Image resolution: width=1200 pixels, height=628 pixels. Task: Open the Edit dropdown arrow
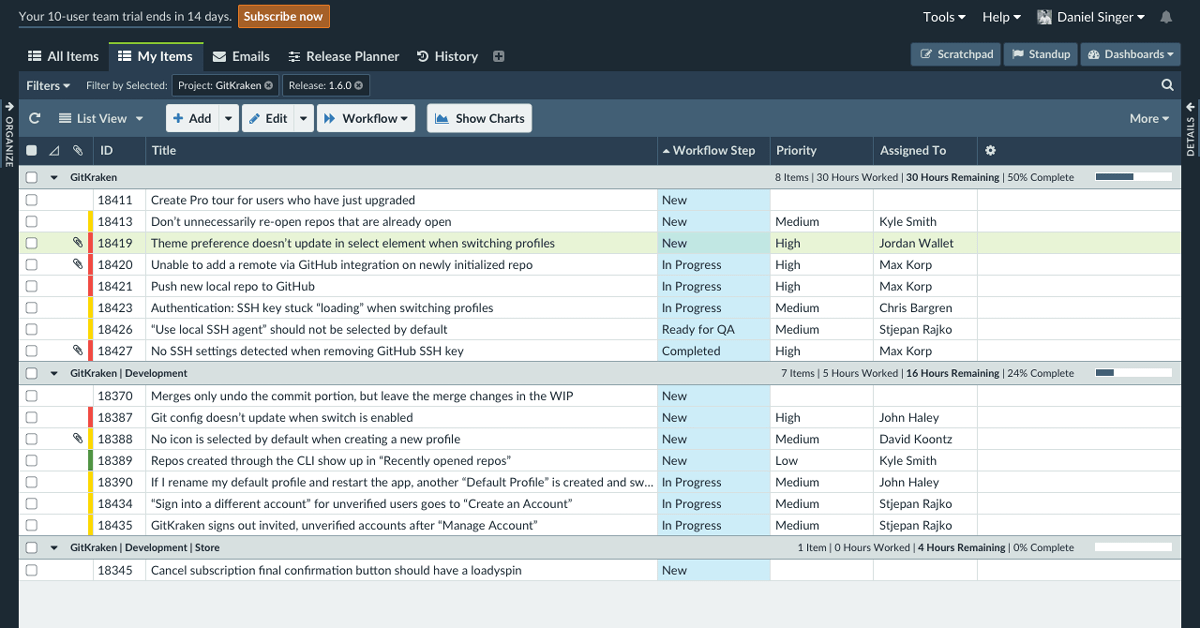[303, 118]
